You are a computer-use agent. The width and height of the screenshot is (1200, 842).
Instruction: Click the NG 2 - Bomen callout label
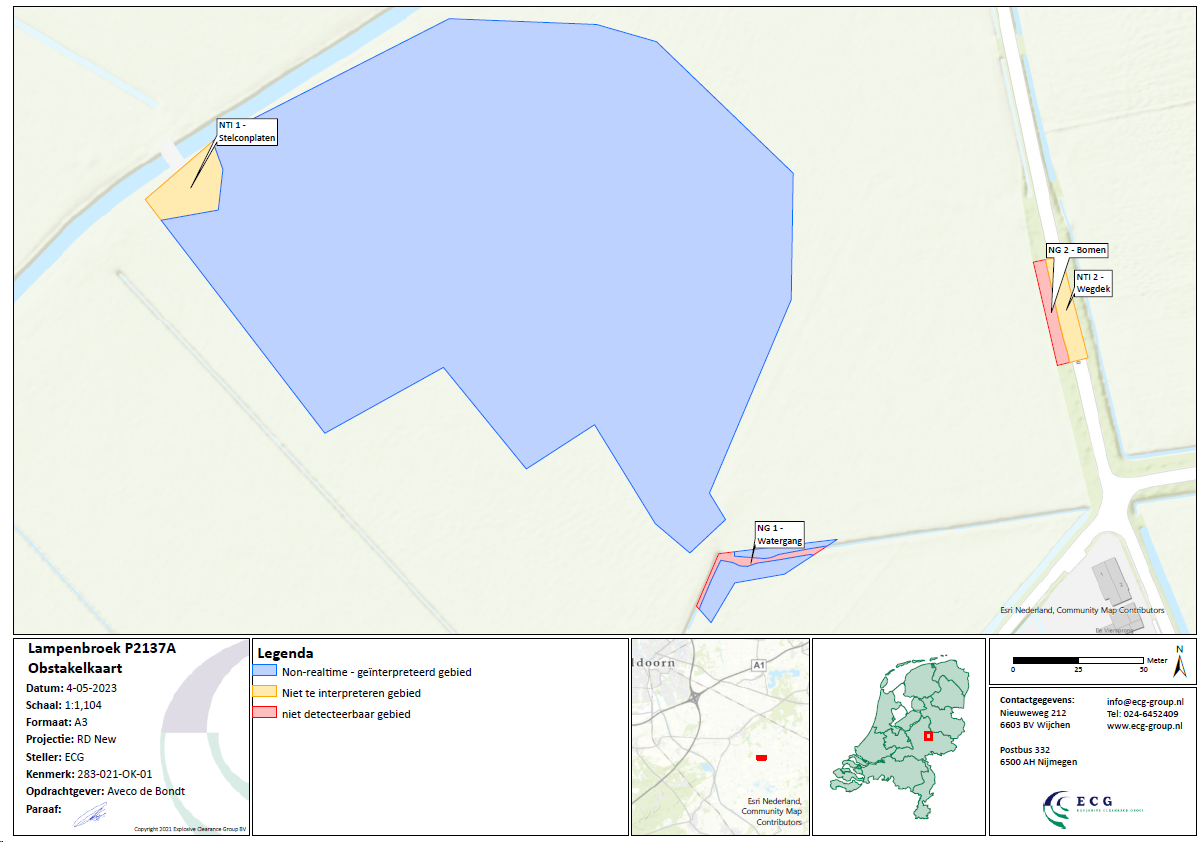click(x=1077, y=250)
